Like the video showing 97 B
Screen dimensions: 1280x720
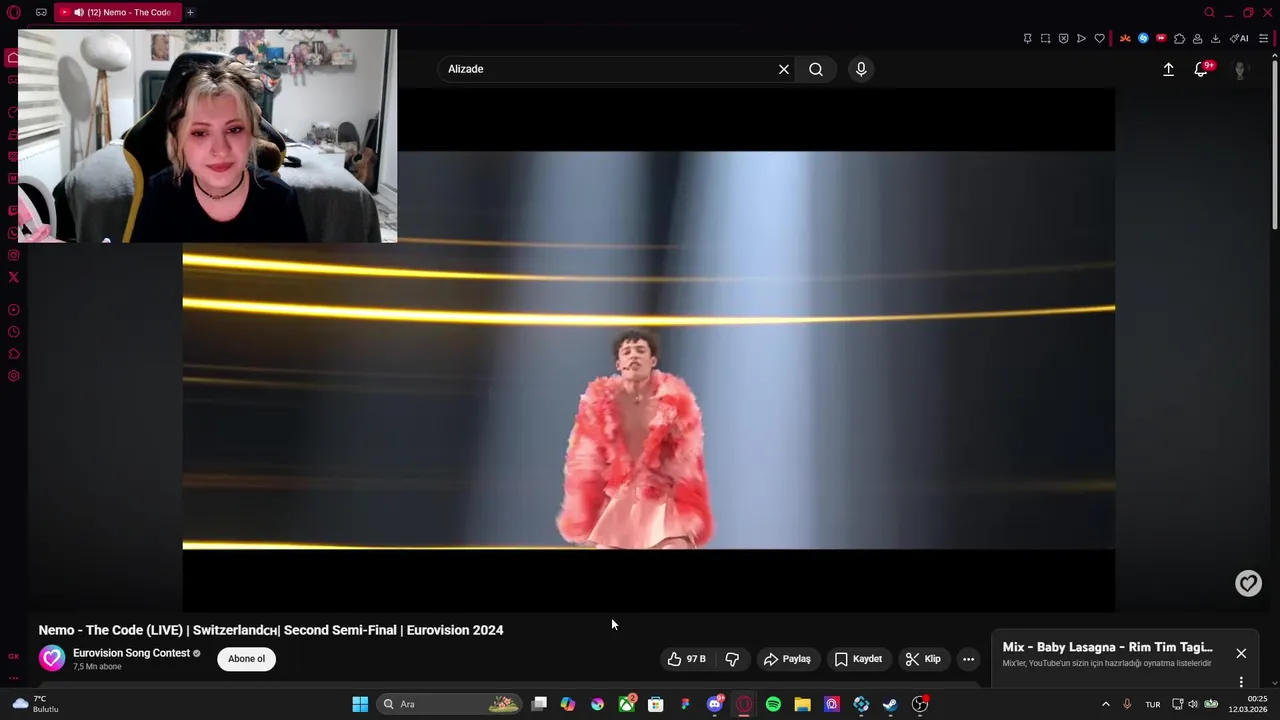687,659
